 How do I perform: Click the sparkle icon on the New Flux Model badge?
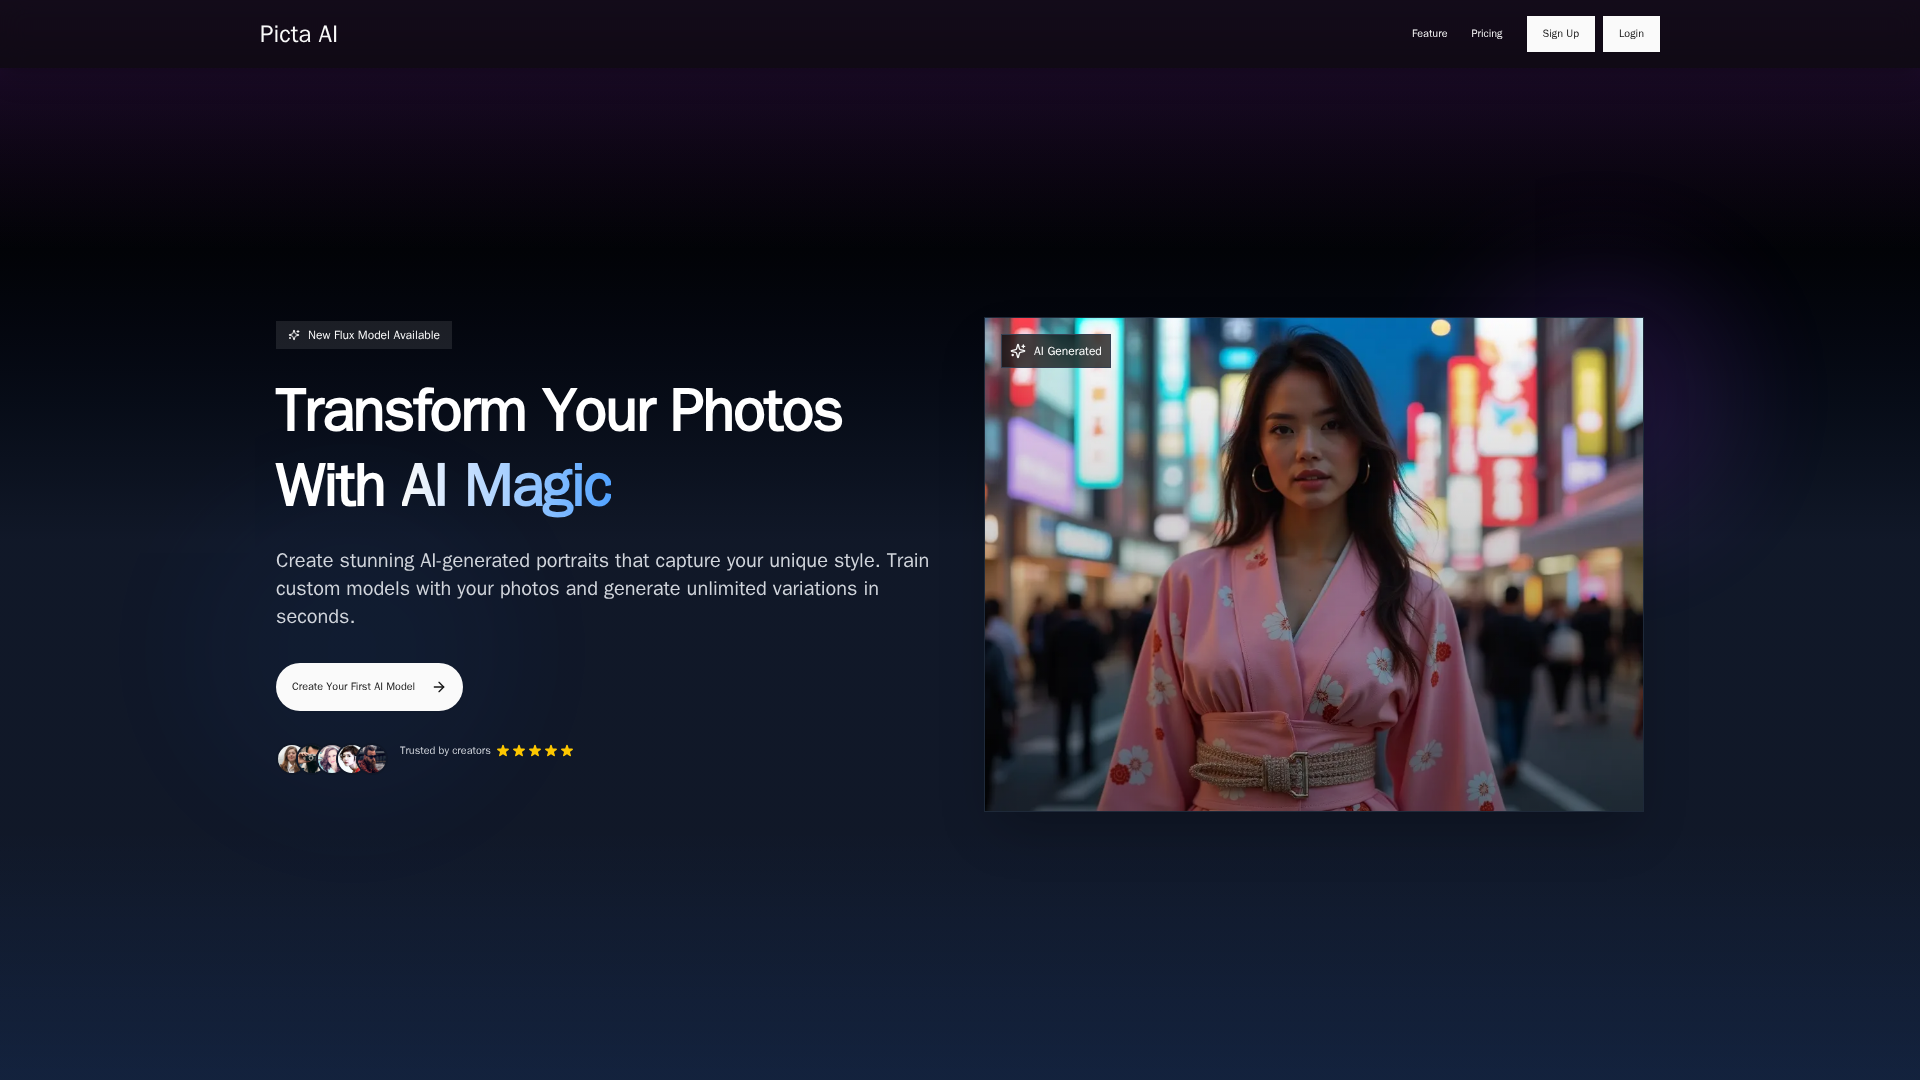[293, 335]
